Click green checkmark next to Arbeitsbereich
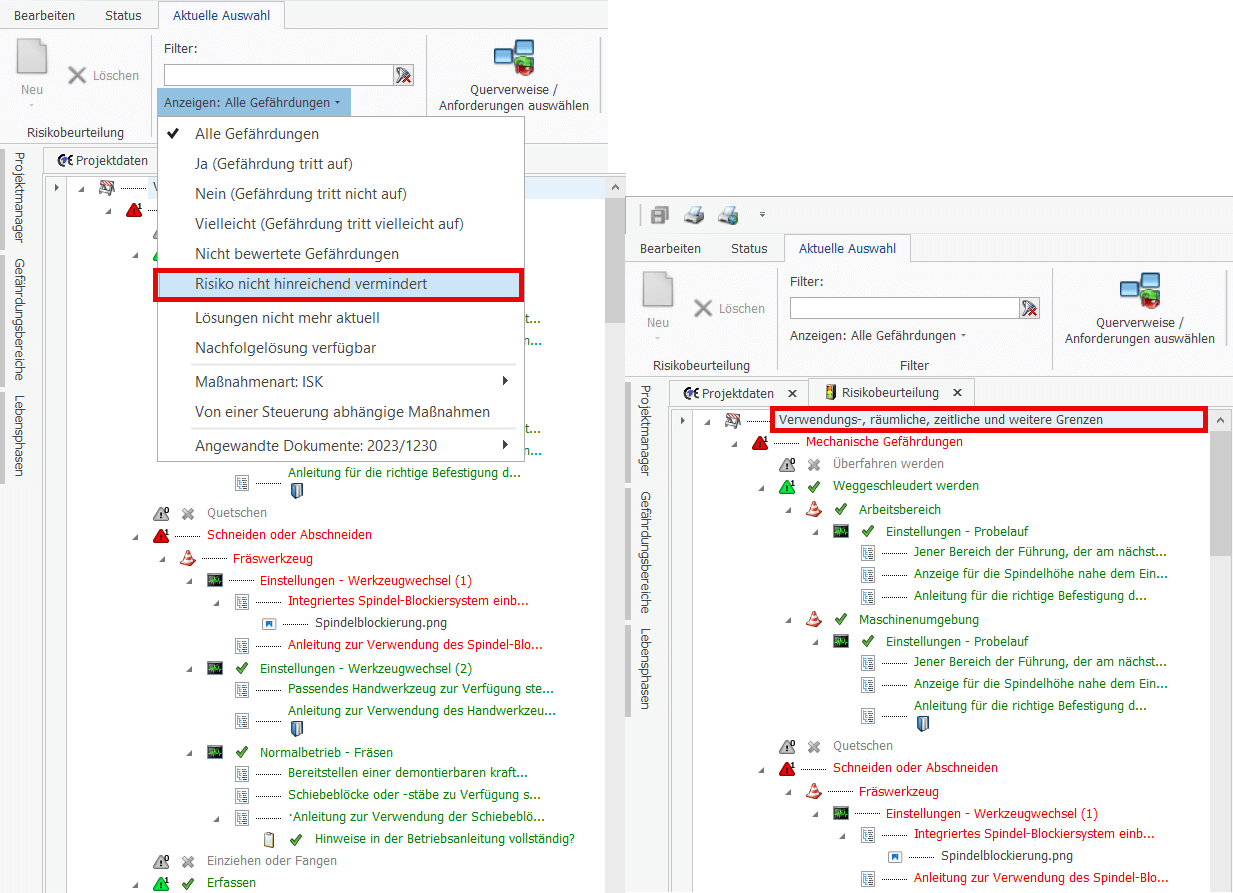This screenshot has height=893, width=1233. click(x=841, y=510)
